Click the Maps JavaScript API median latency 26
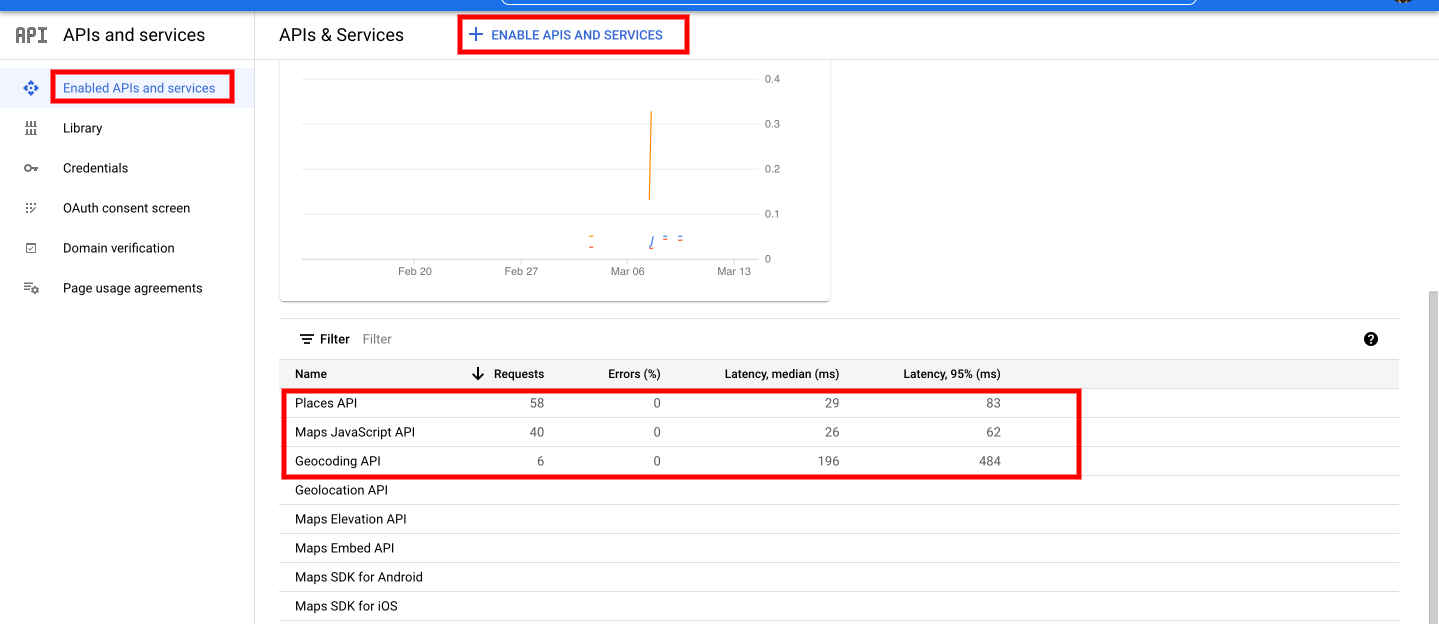The height and width of the screenshot is (624, 1439). tap(832, 432)
